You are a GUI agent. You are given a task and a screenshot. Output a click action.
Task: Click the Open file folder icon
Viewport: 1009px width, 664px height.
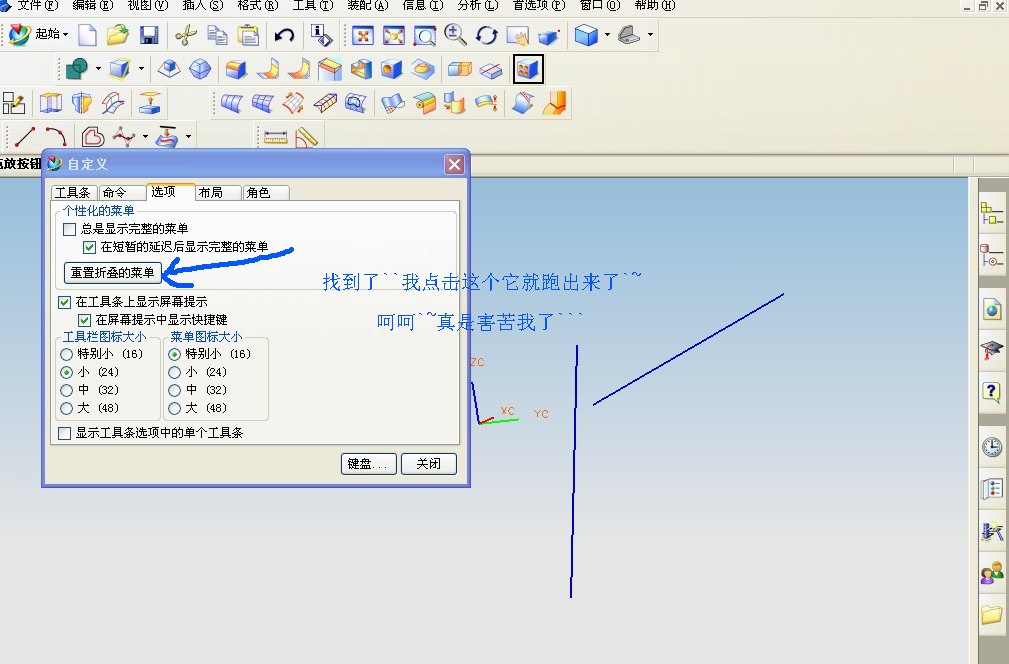[x=118, y=35]
